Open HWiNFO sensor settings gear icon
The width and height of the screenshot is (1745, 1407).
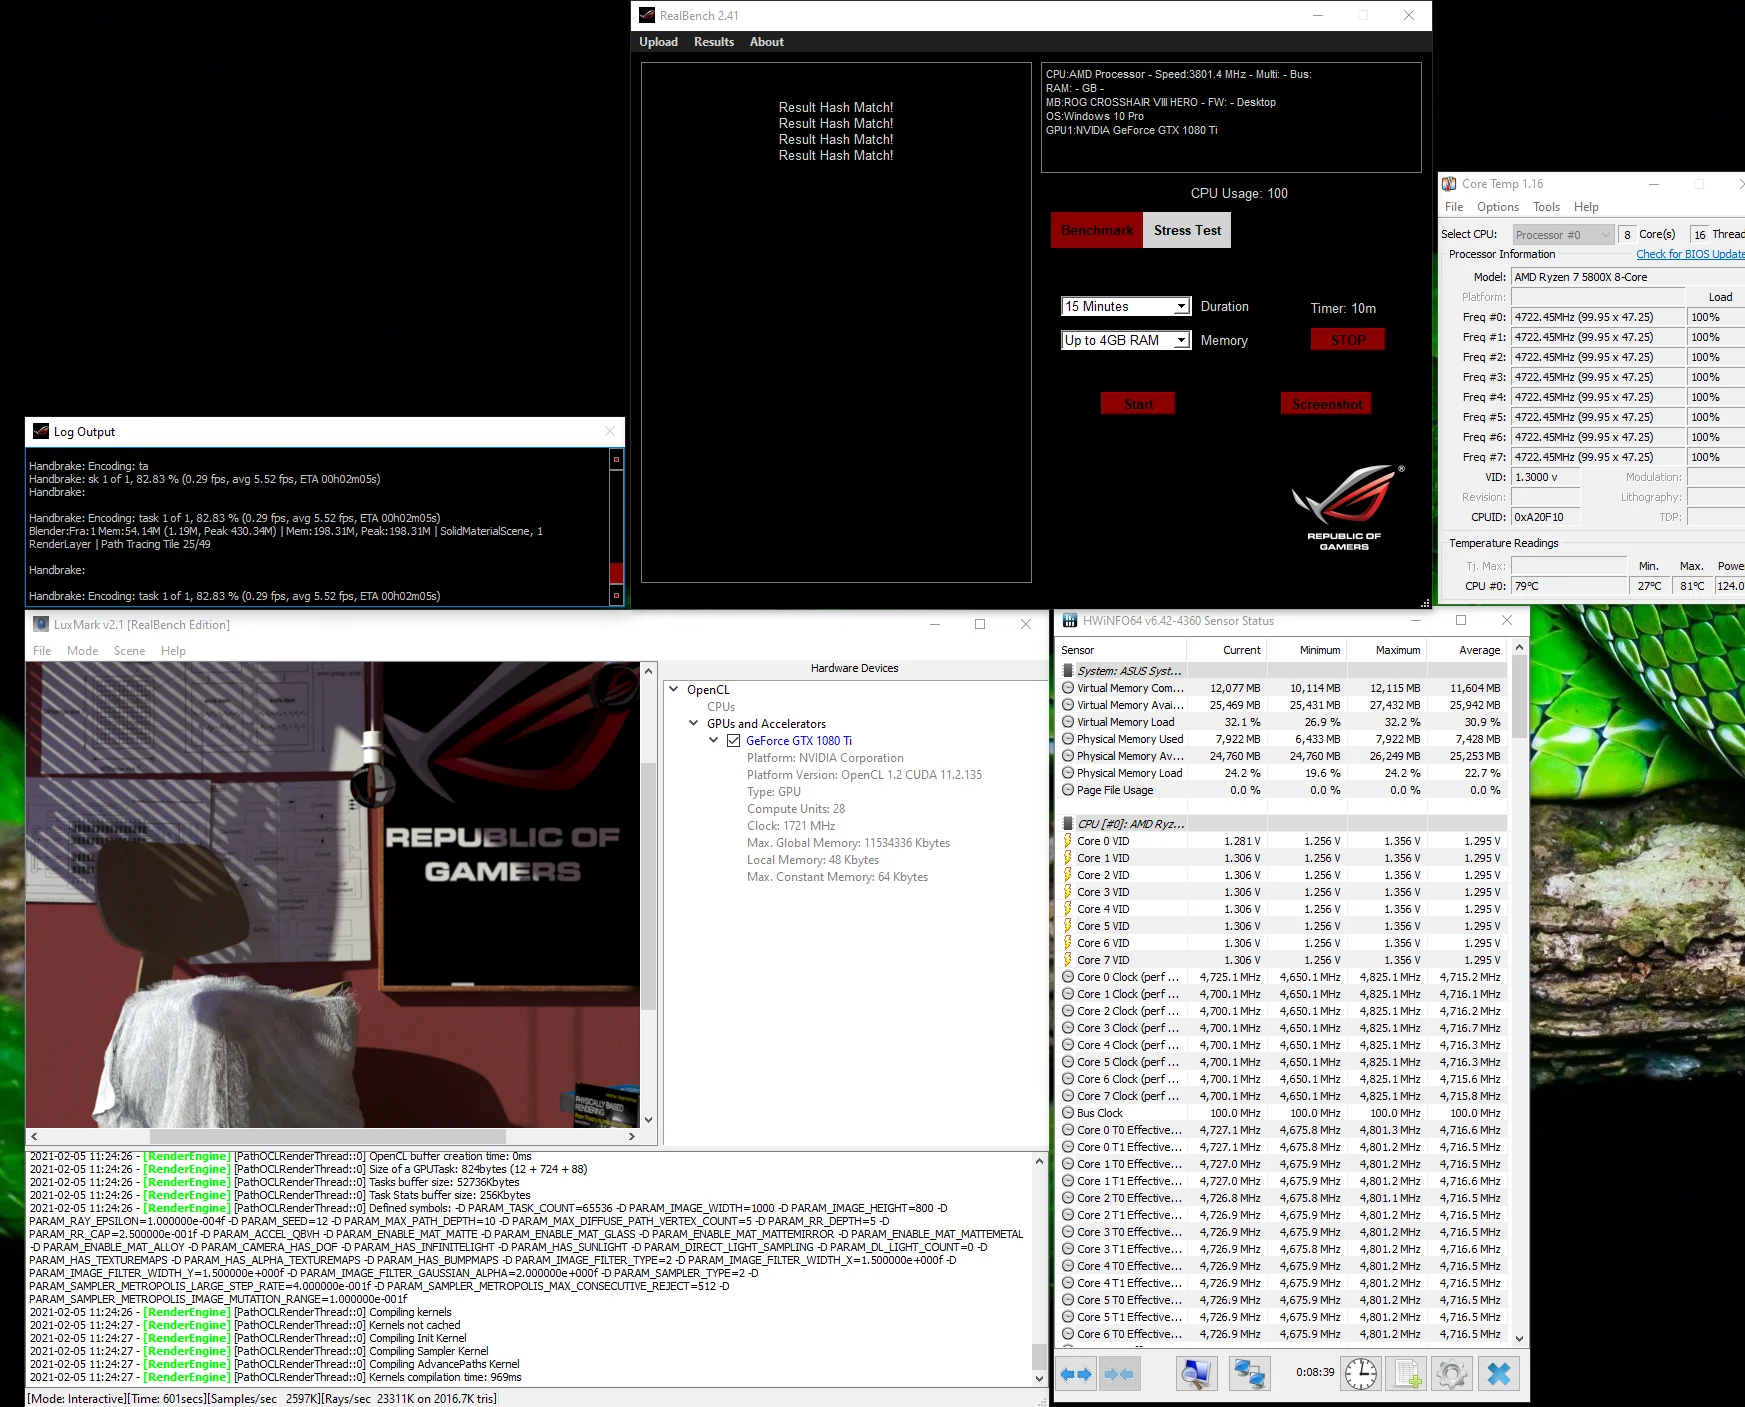[x=1452, y=1374]
